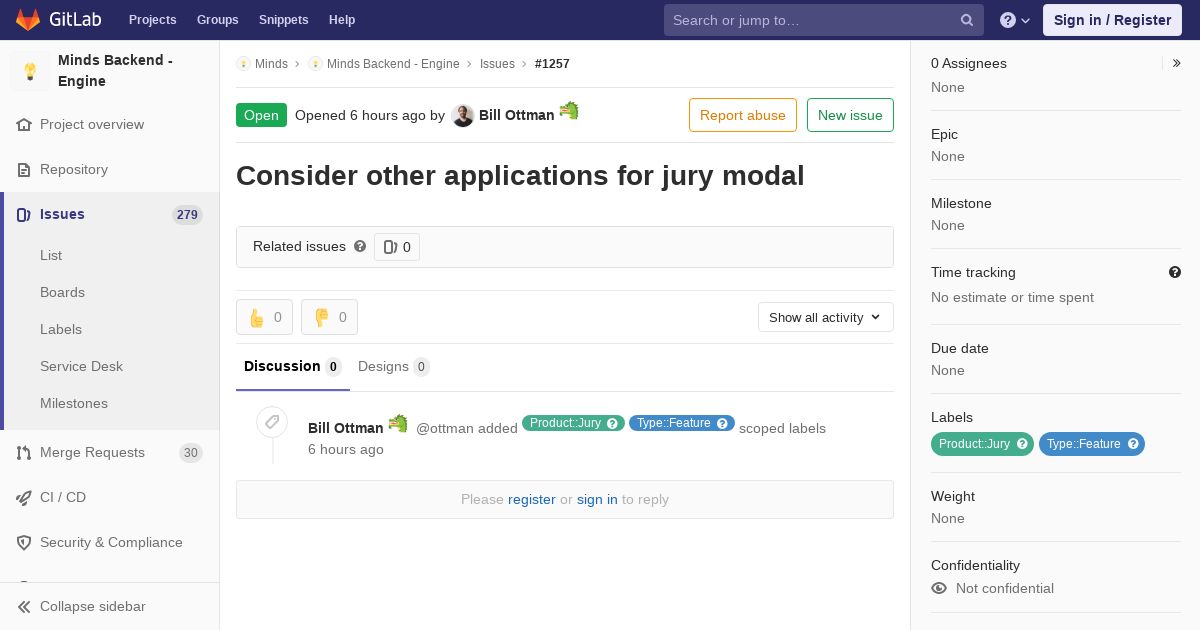Click Sign in / Register button

click(1112, 20)
